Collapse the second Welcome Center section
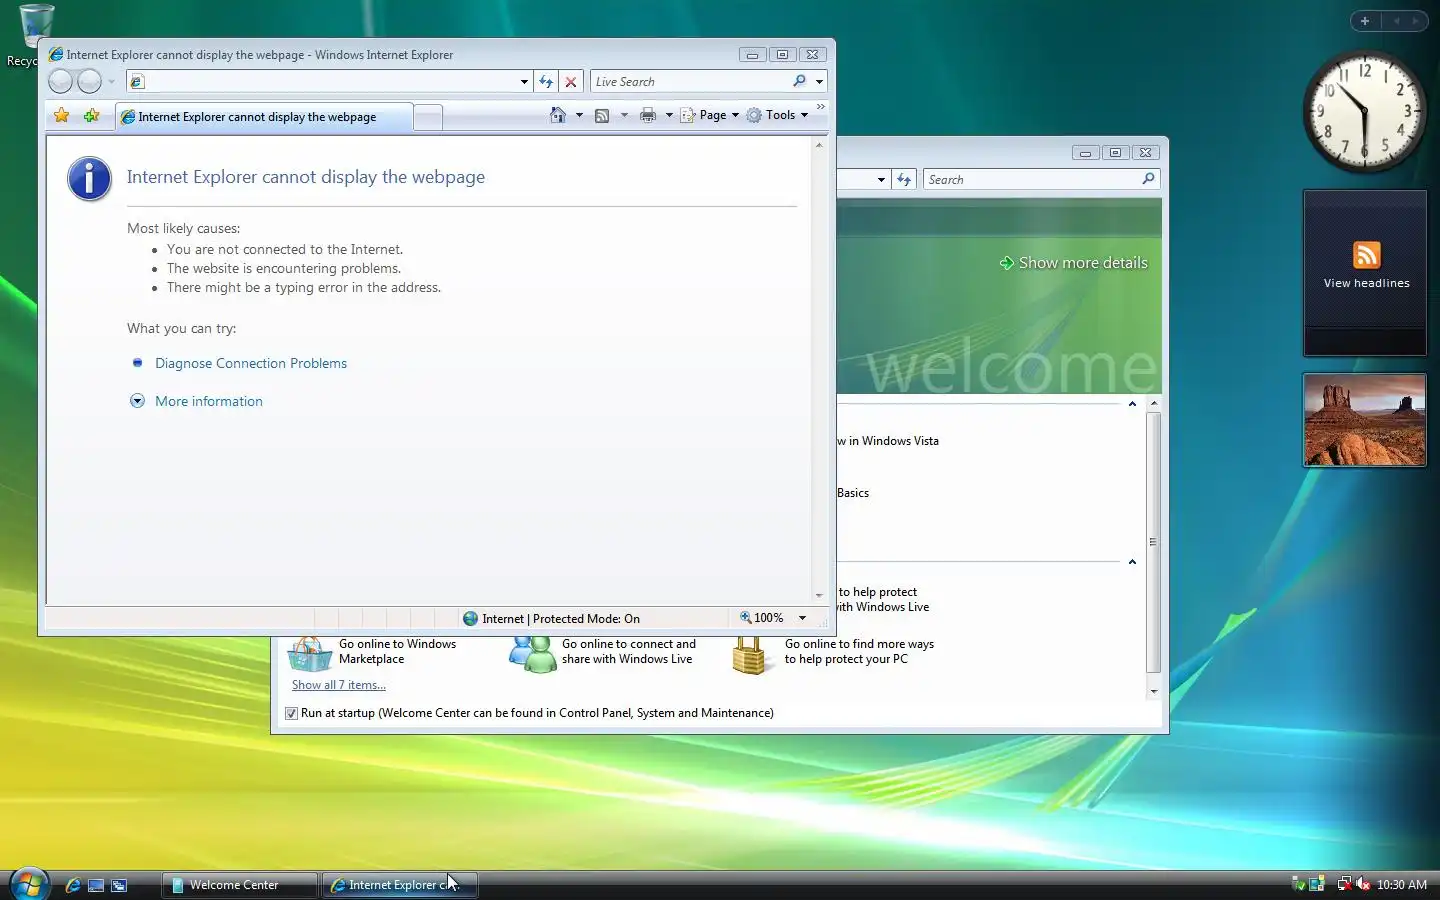1440x900 pixels. pos(1132,562)
